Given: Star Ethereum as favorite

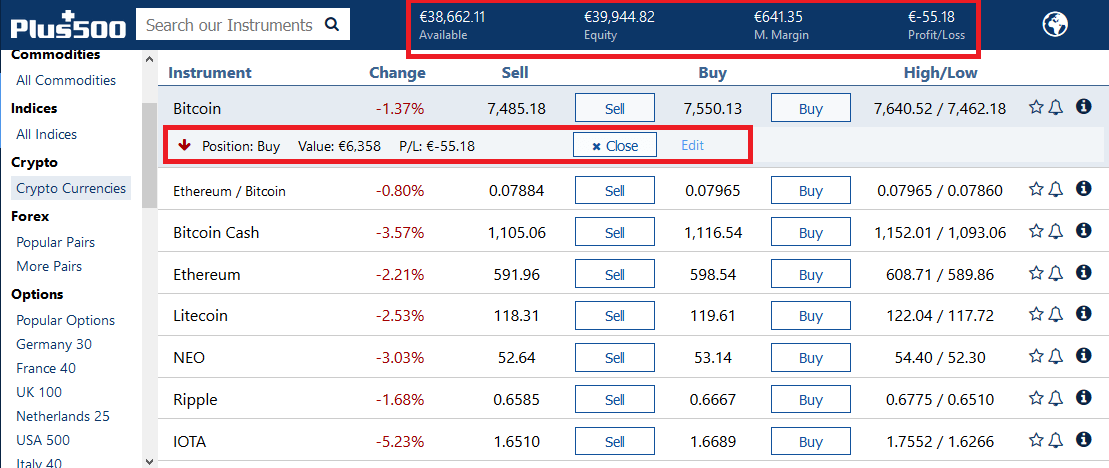Looking at the screenshot, I should click(1036, 273).
